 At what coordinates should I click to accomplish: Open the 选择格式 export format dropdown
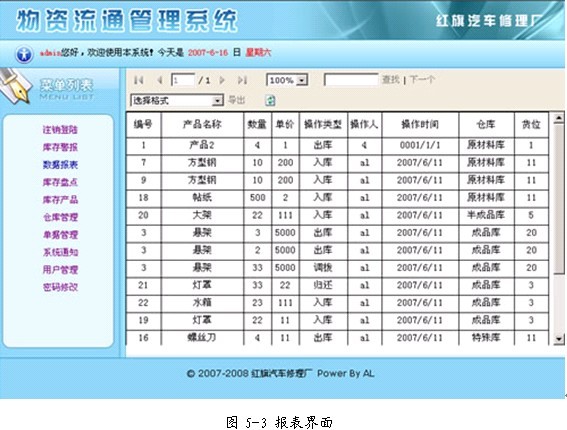click(x=176, y=100)
